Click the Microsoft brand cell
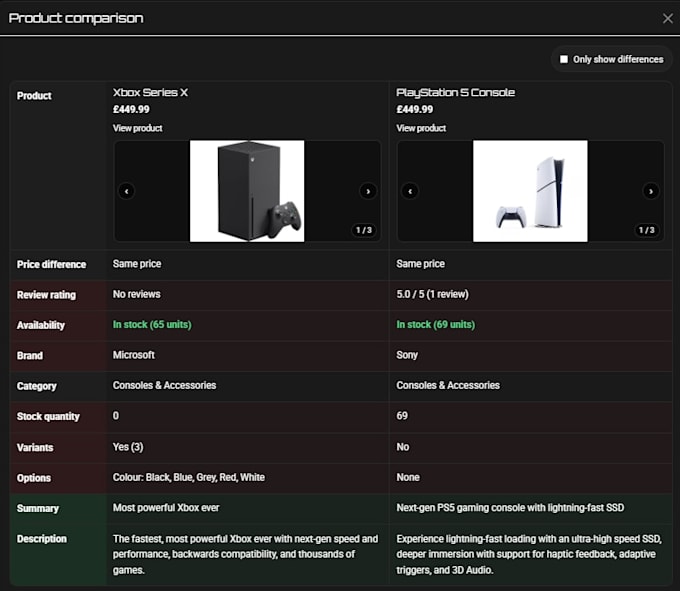The width and height of the screenshot is (680, 591). [x=134, y=355]
